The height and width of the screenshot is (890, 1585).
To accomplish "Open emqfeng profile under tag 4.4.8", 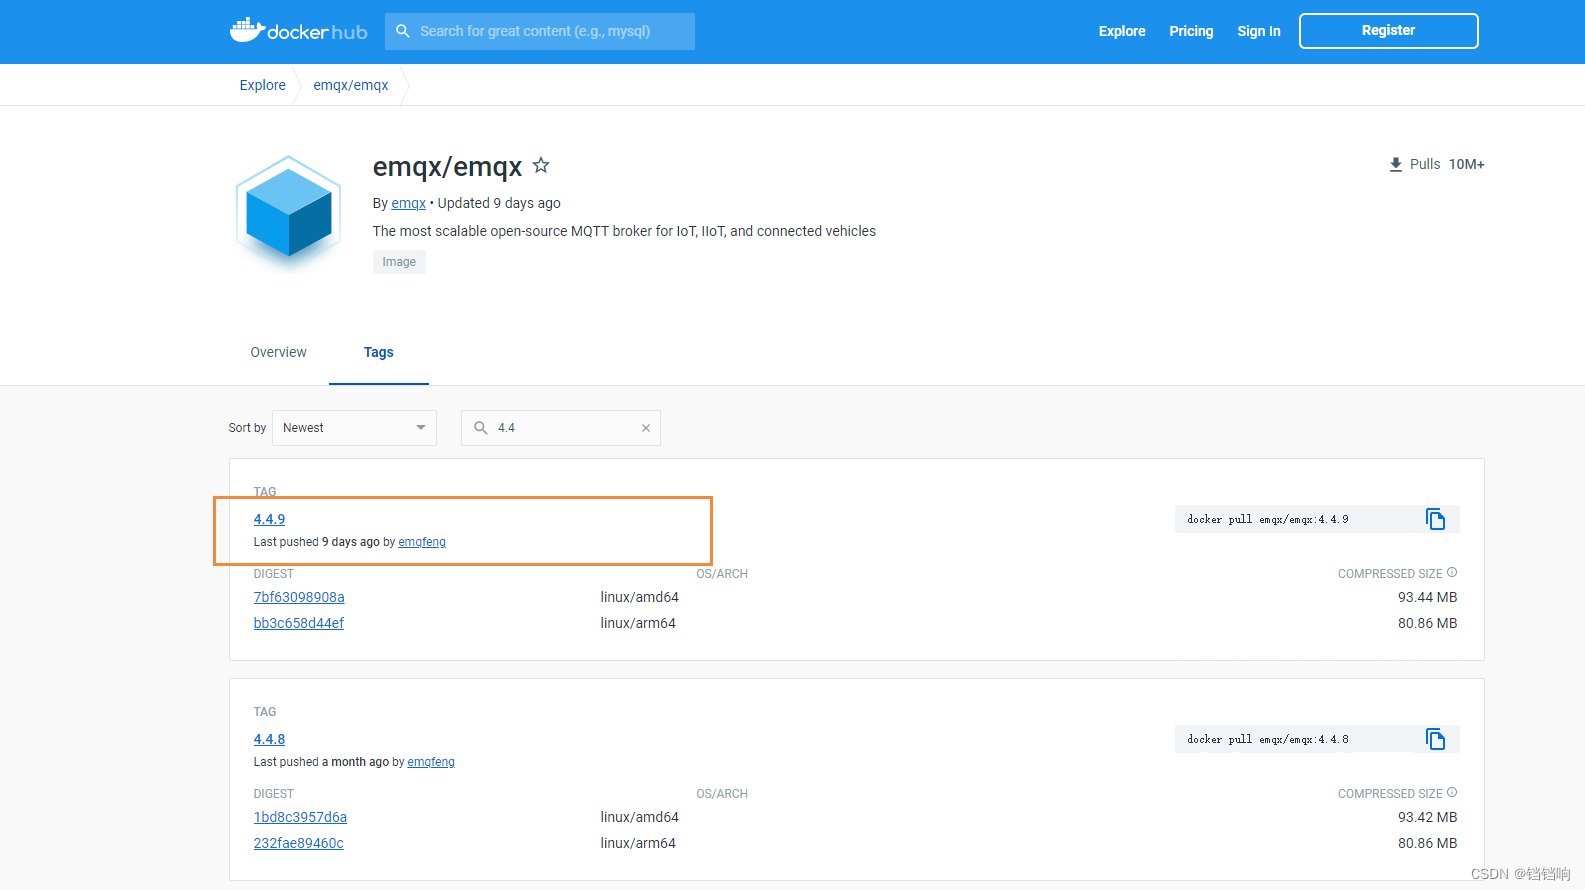I will [431, 762].
